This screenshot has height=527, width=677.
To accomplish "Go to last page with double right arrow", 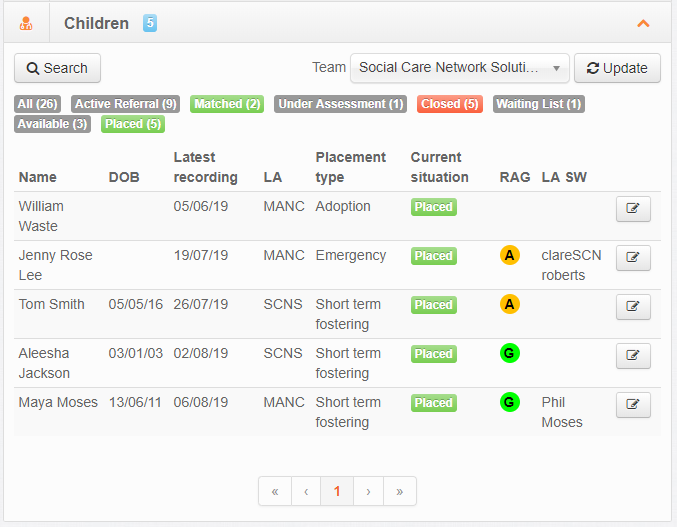I will 400,491.
